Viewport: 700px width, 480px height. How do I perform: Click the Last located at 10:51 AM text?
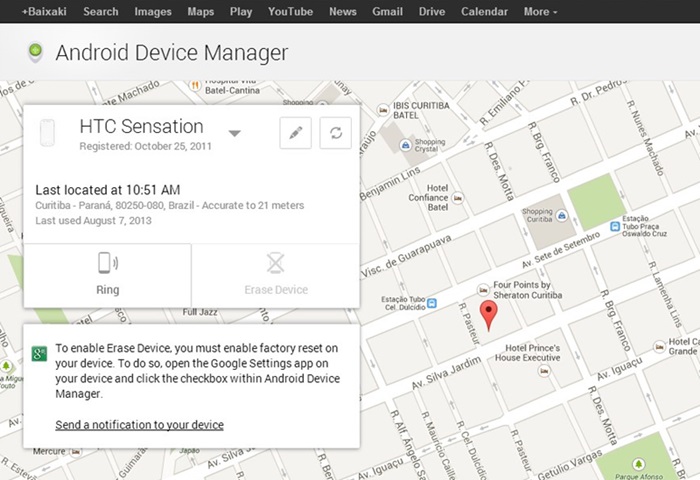(x=108, y=190)
